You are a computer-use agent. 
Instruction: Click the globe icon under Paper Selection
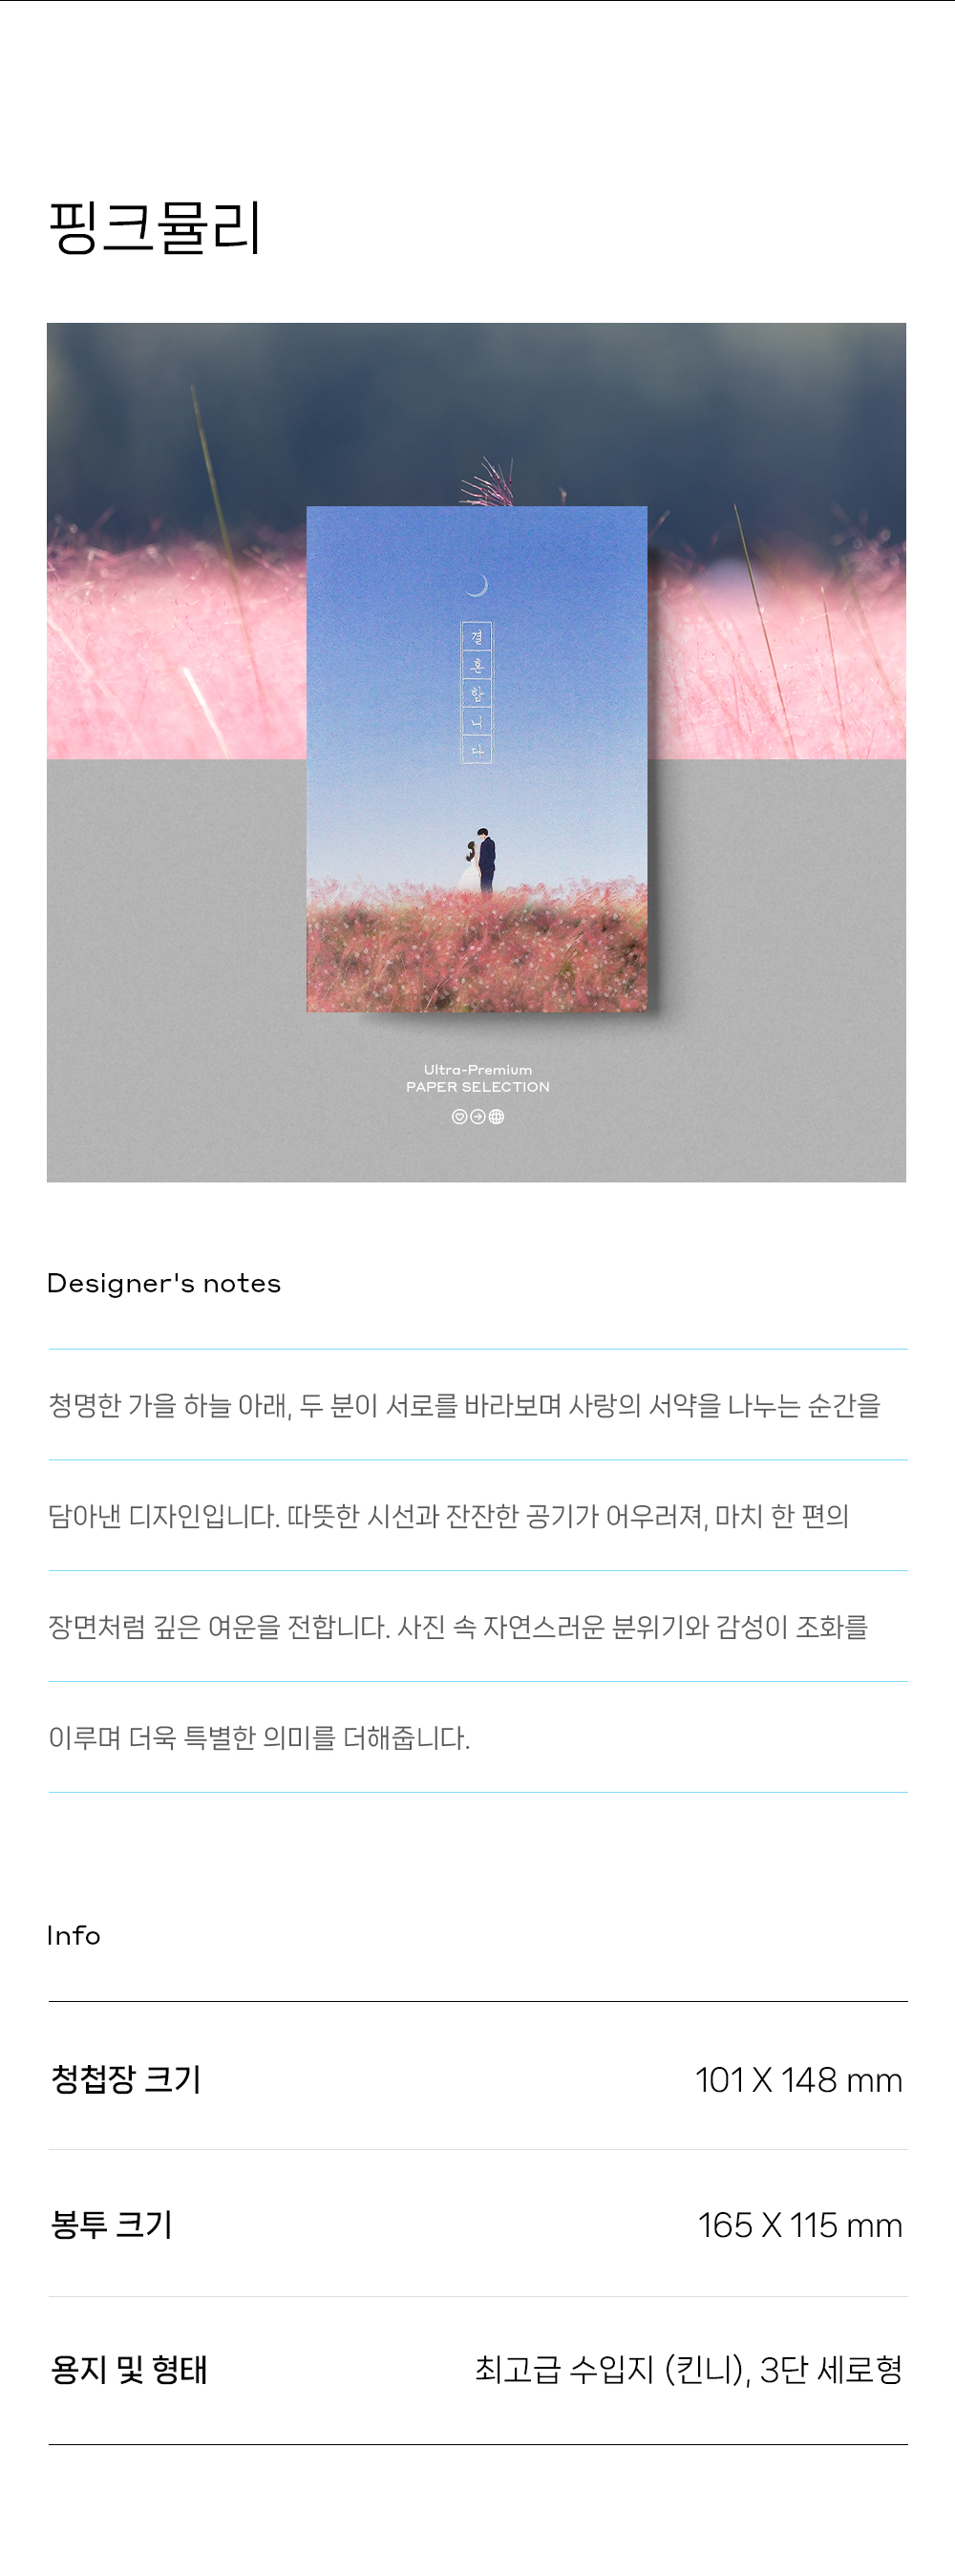click(x=496, y=1117)
